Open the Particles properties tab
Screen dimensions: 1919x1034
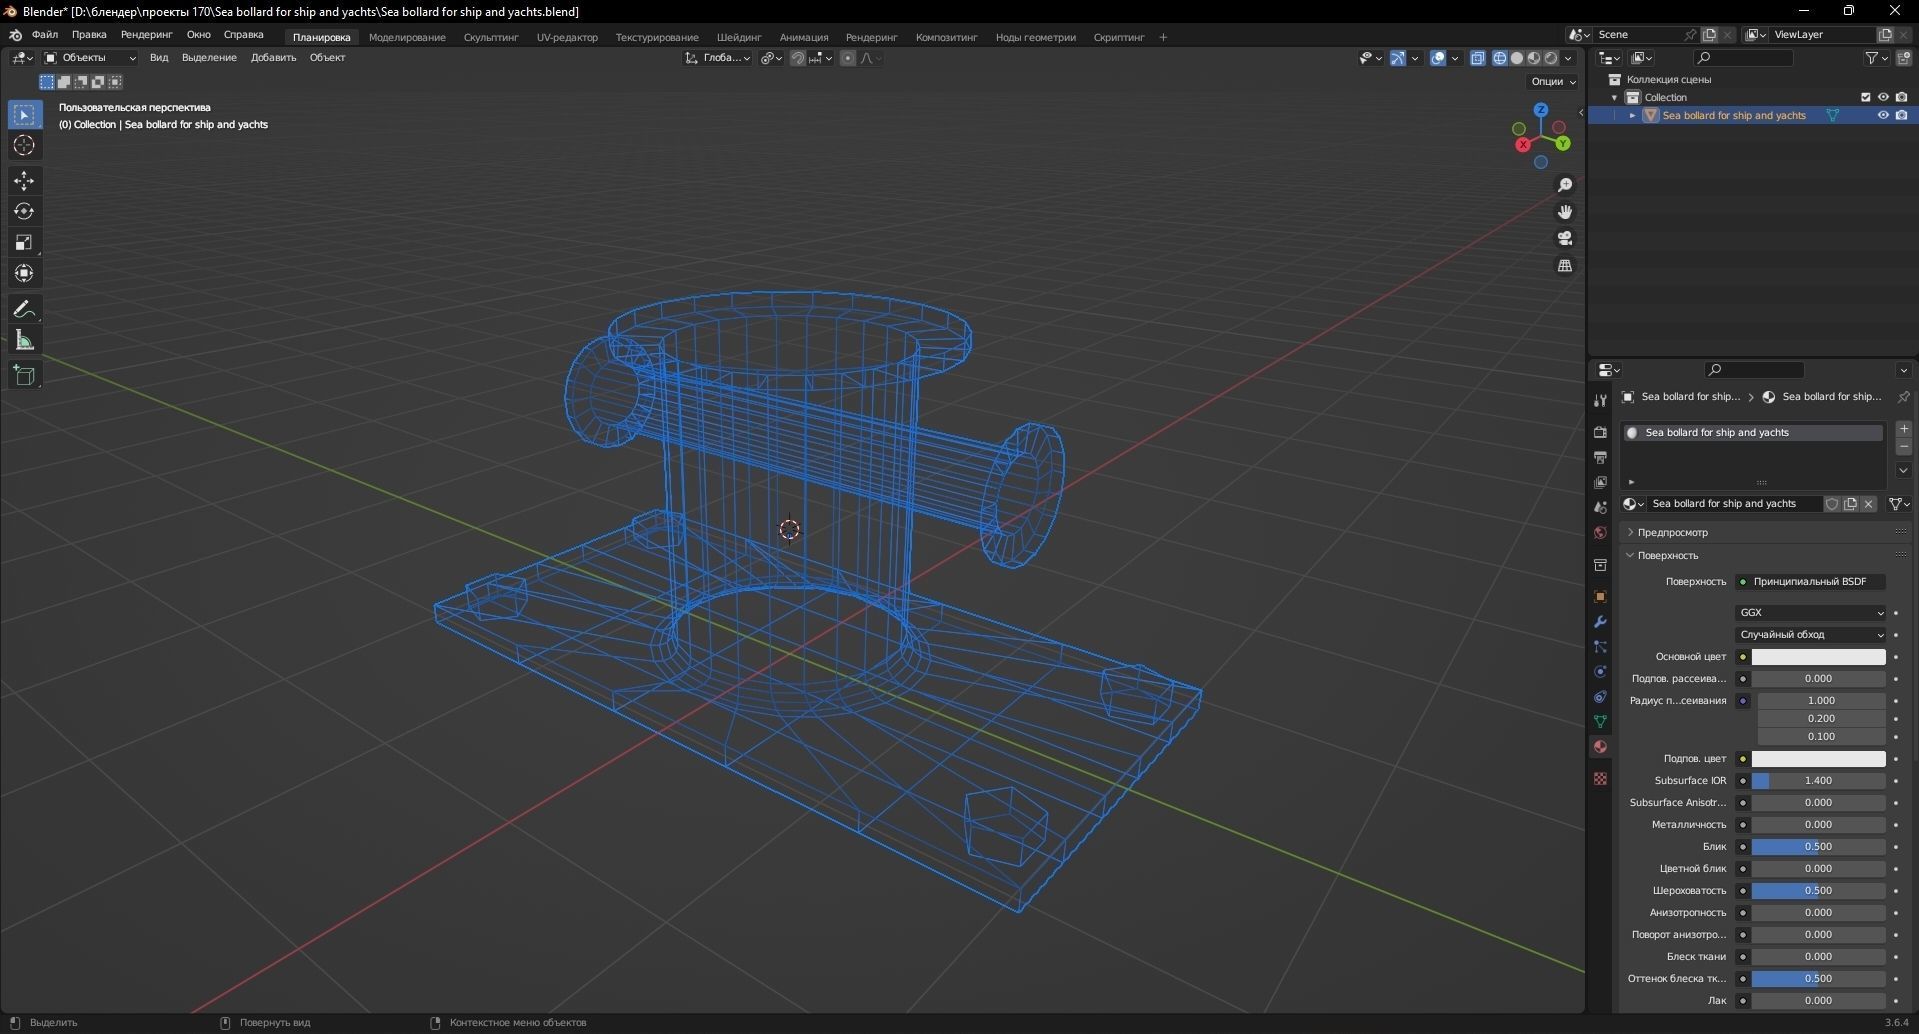click(x=1600, y=646)
